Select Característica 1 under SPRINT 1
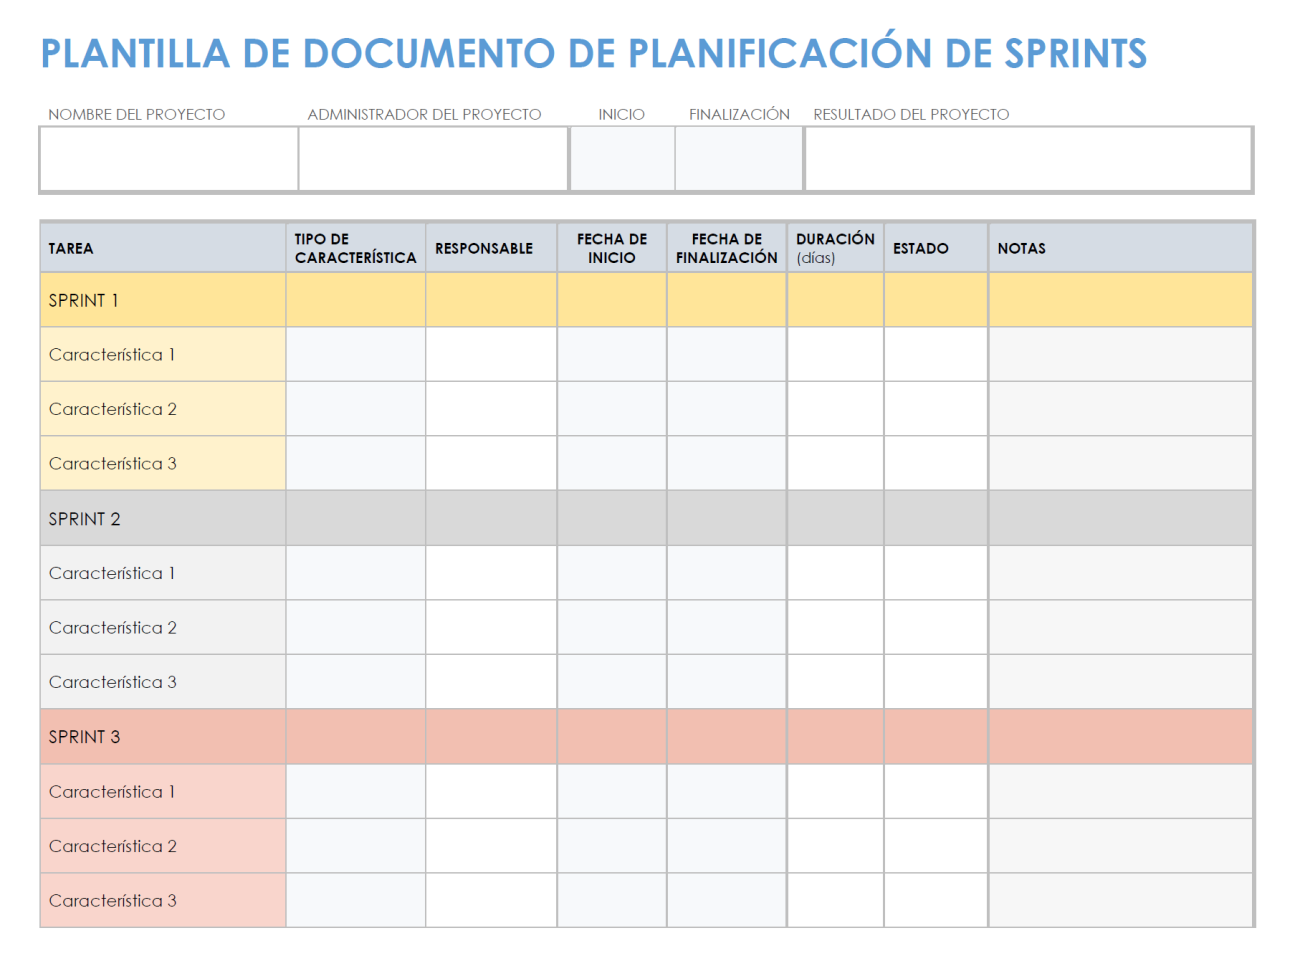 (x=112, y=355)
